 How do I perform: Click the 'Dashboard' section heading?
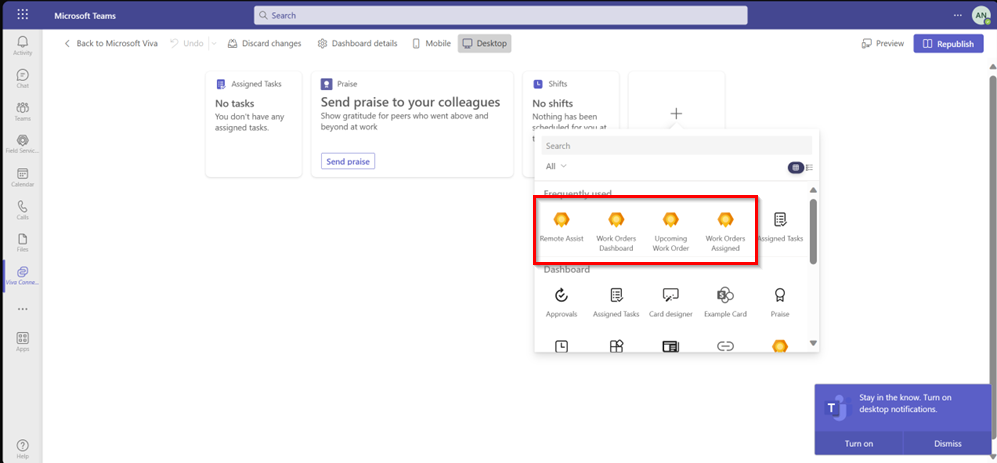567,270
